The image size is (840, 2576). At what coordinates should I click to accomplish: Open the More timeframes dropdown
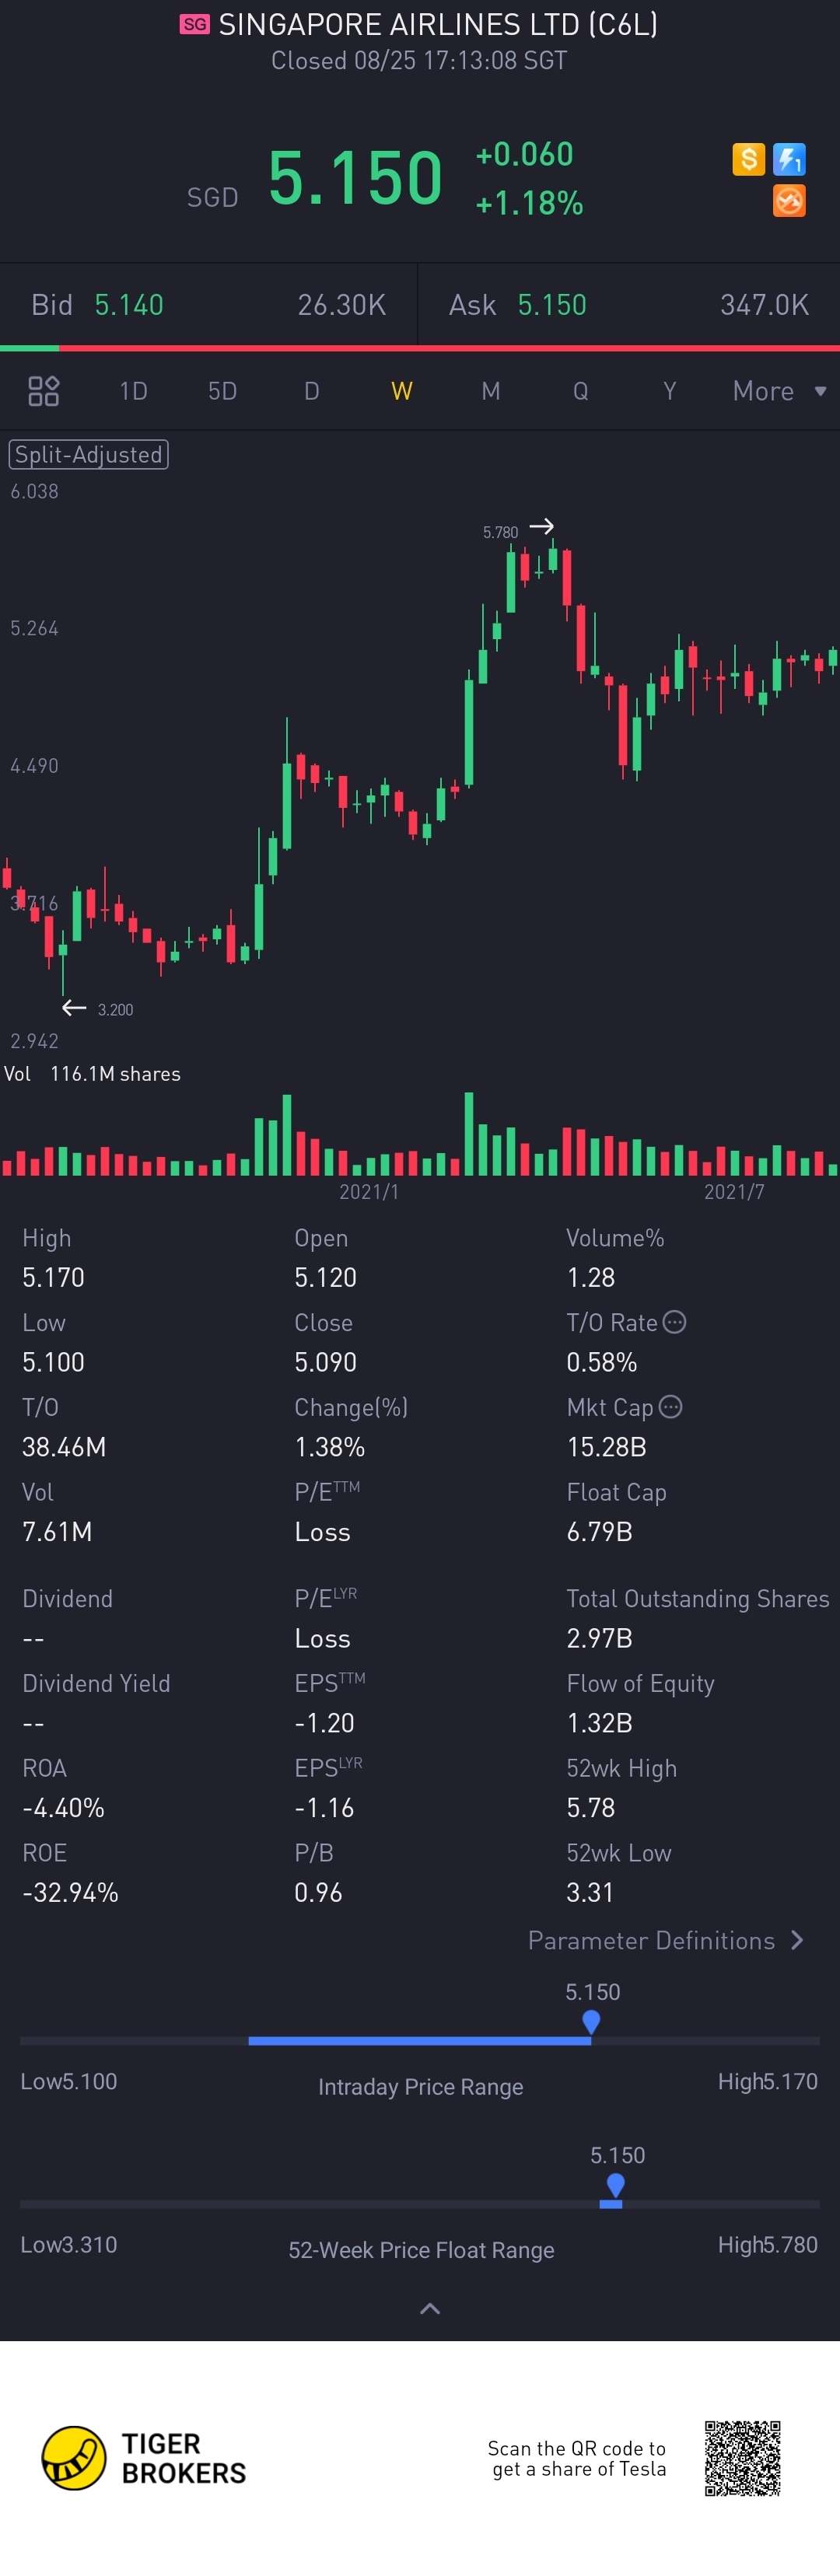pyautogui.click(x=778, y=391)
